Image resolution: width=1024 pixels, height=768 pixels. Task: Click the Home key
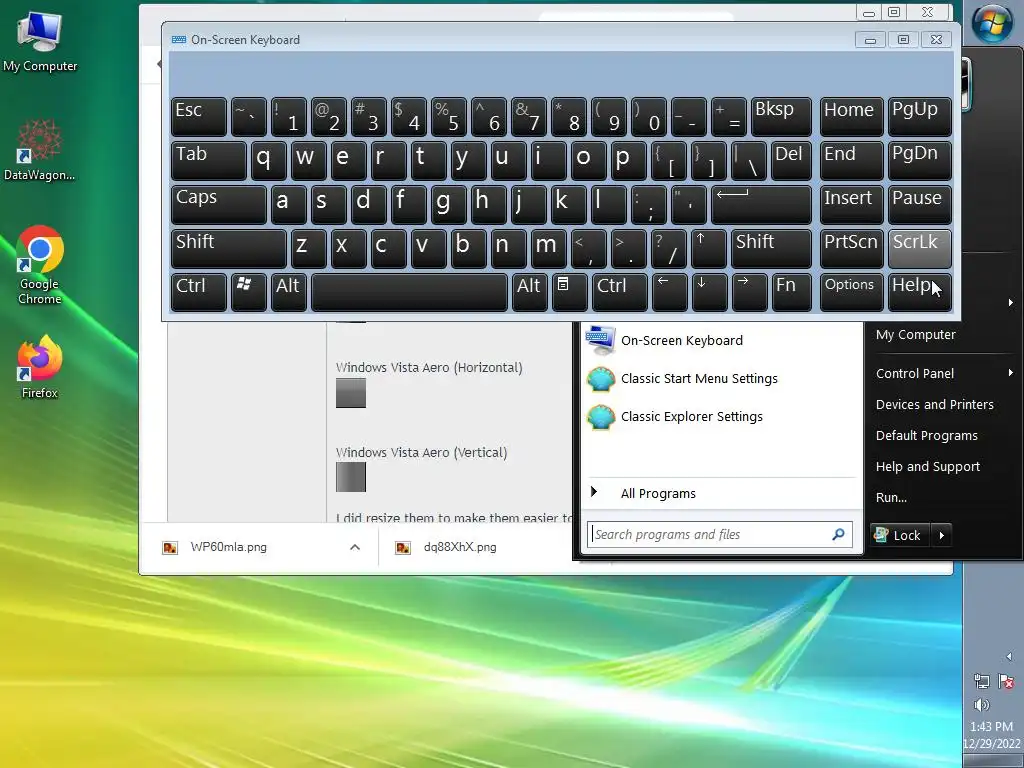coord(851,117)
